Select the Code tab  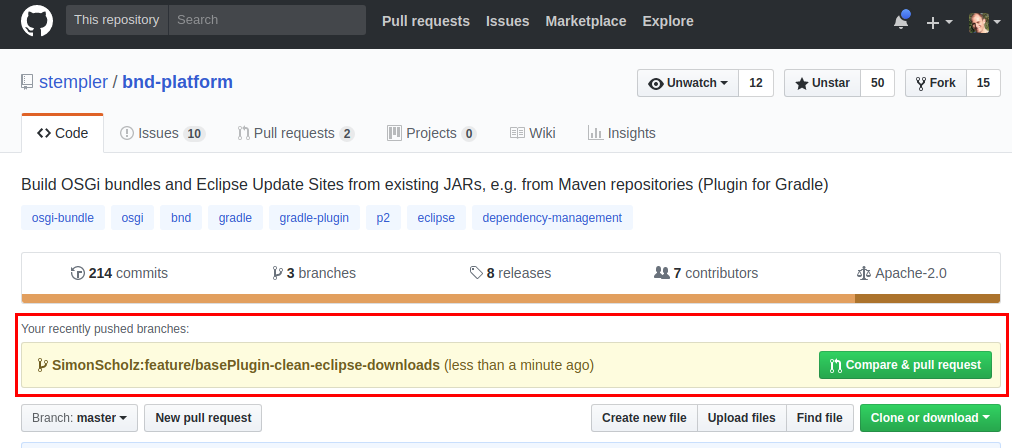pyautogui.click(x=63, y=133)
